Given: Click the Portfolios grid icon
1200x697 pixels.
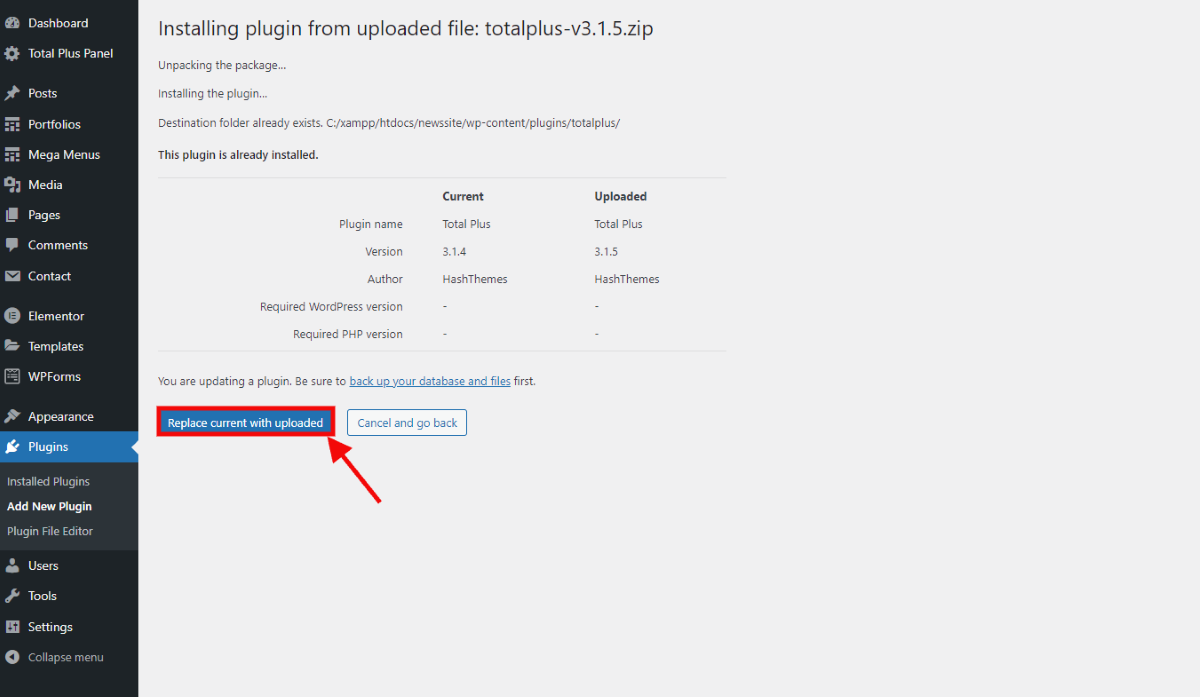Looking at the screenshot, I should (12, 124).
